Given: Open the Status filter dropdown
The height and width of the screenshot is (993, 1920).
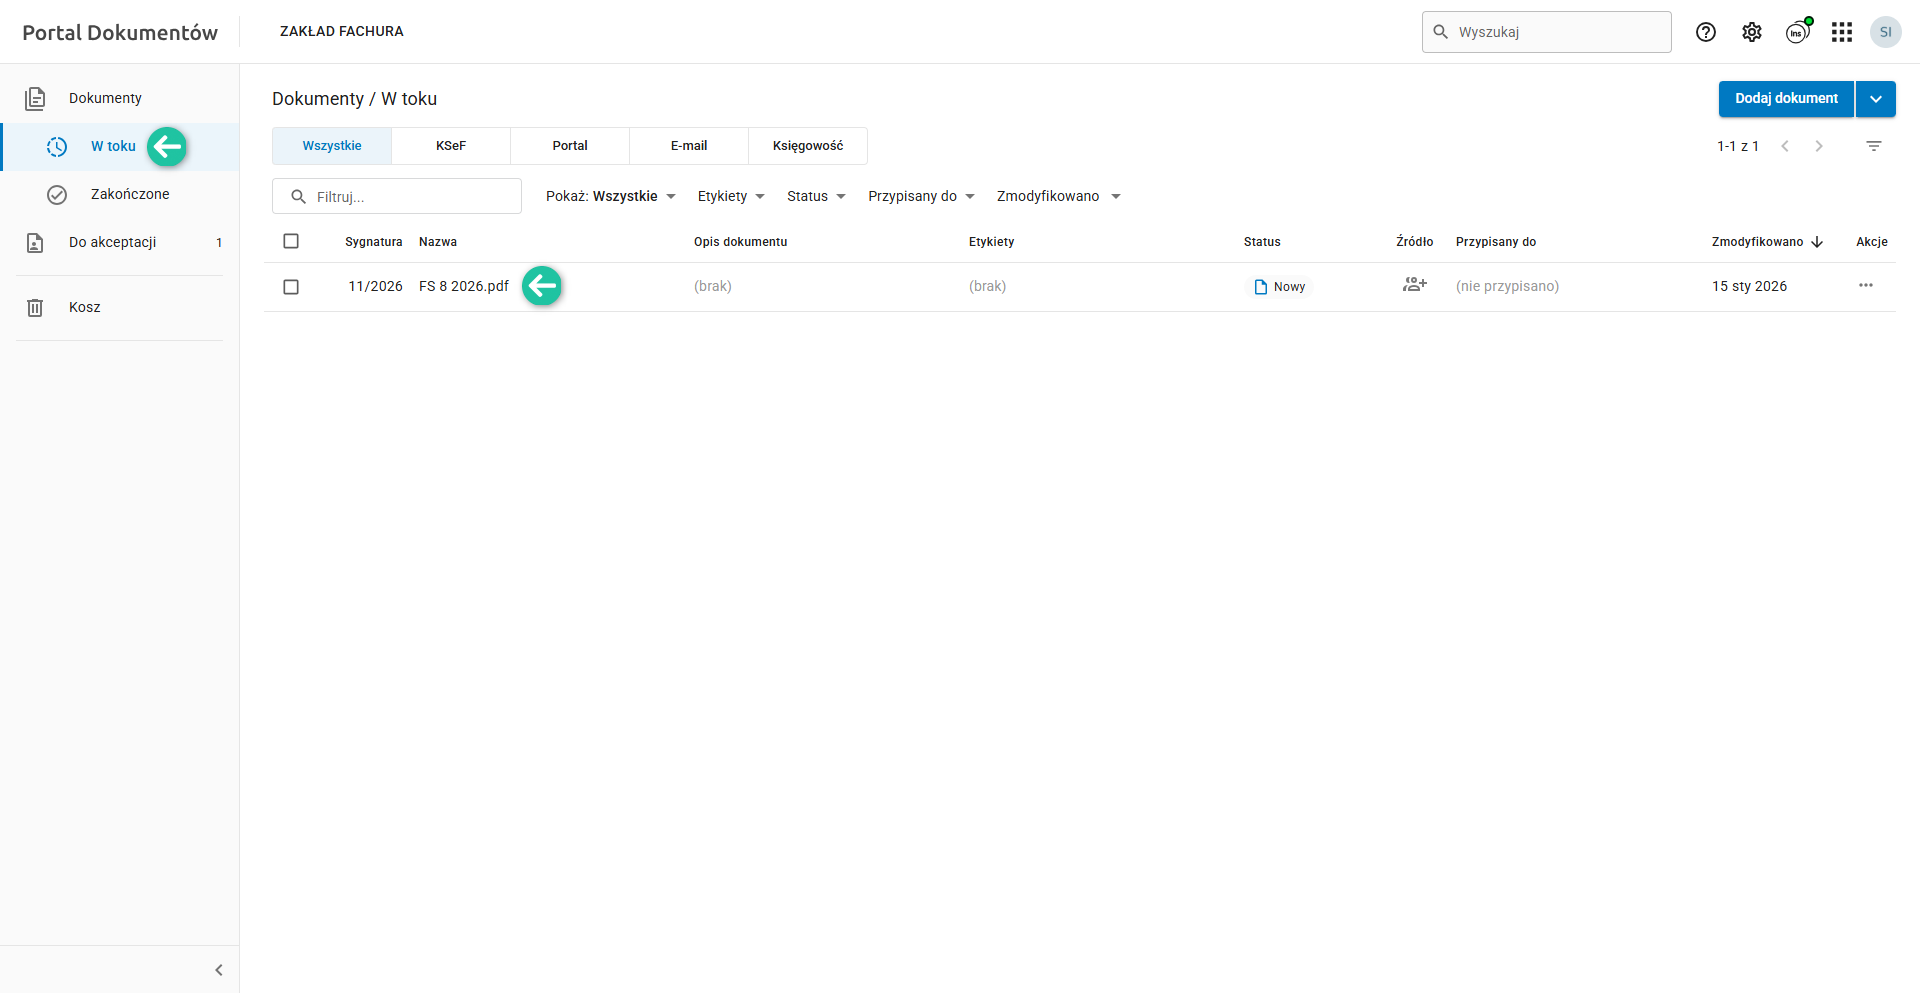Looking at the screenshot, I should 816,196.
